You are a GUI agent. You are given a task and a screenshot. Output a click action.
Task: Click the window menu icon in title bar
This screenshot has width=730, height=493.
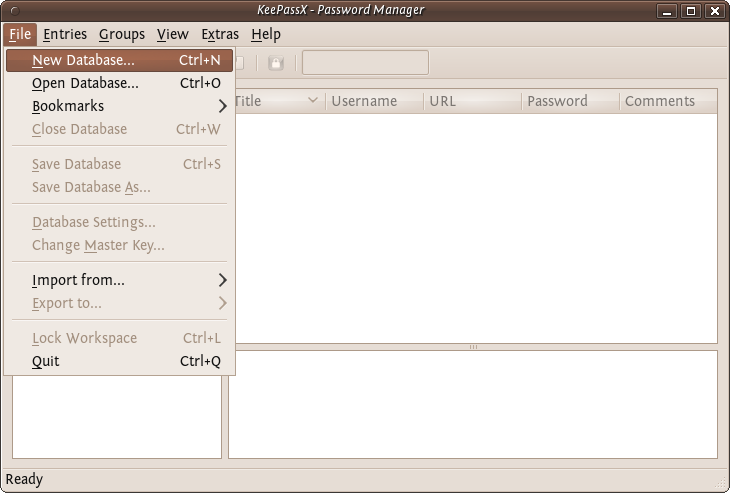13,10
